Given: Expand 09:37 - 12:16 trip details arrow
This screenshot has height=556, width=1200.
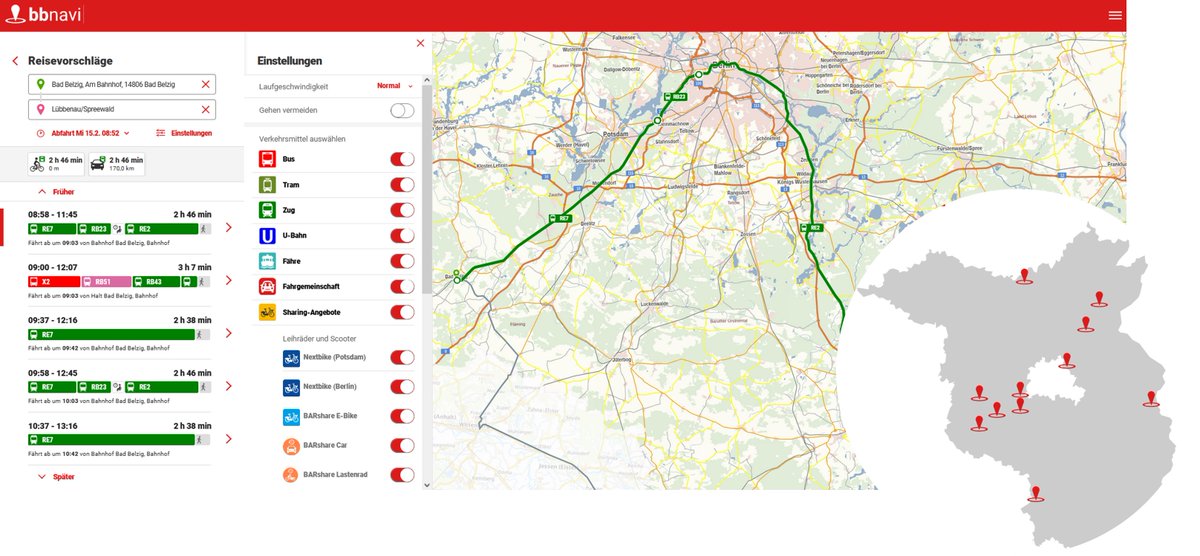Looking at the screenshot, I should point(228,334).
